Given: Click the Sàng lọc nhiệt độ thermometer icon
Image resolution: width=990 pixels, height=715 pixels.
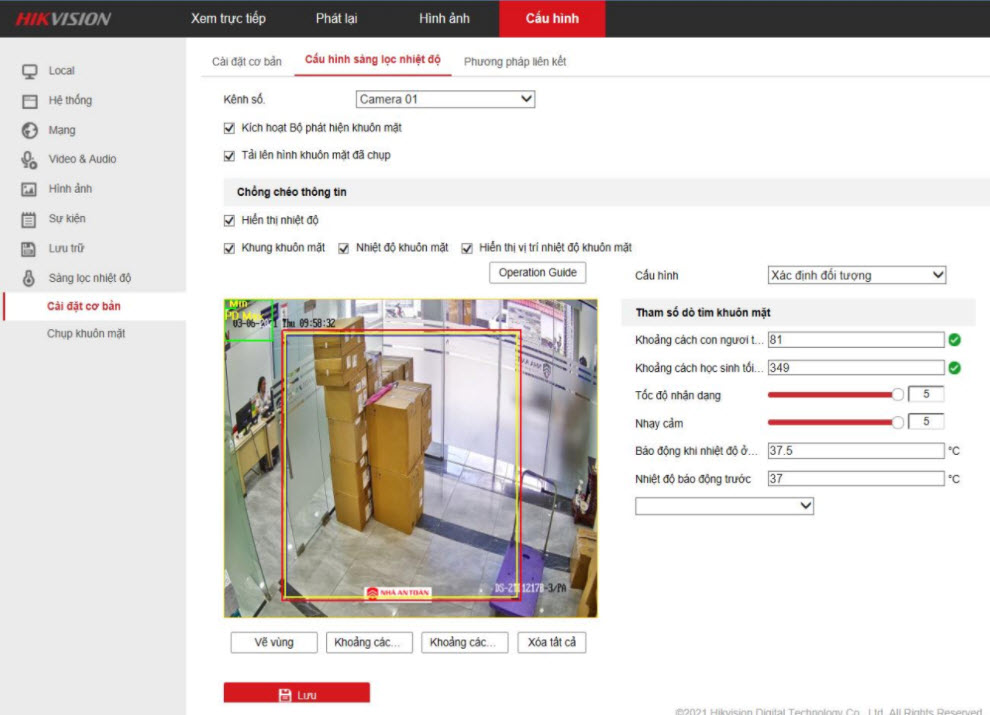Looking at the screenshot, I should (x=30, y=278).
